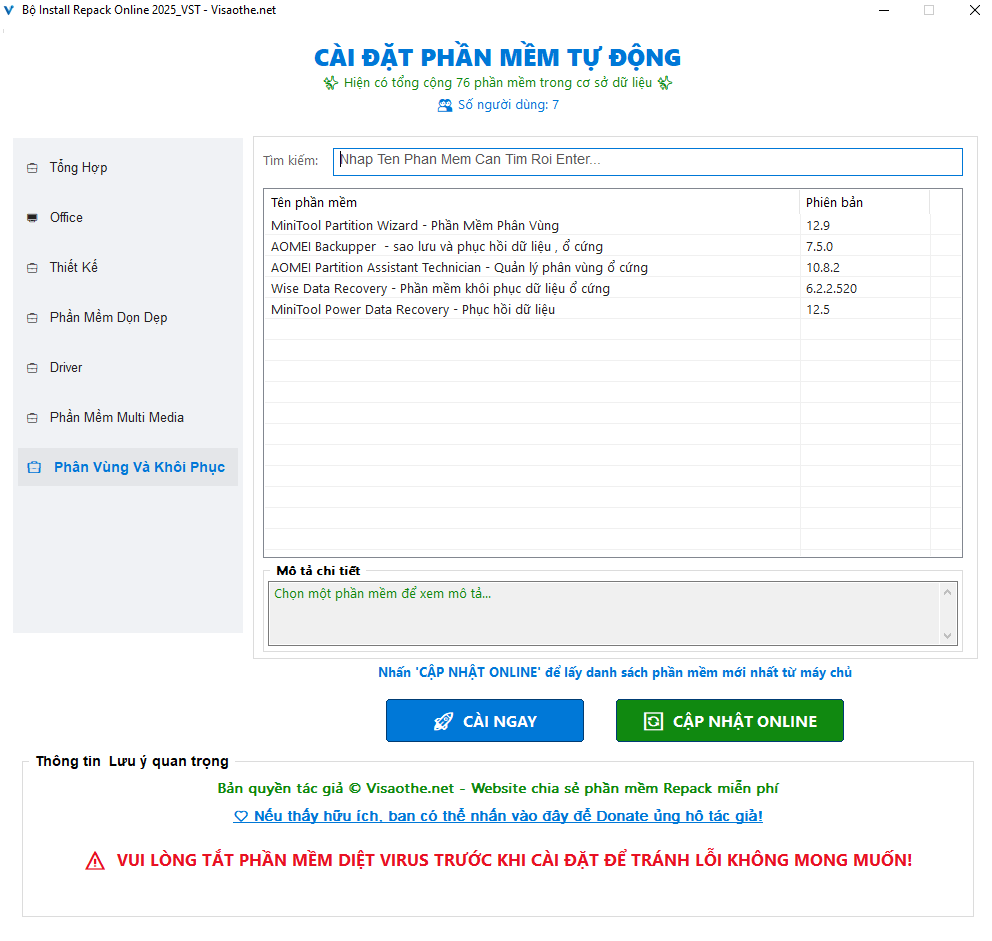Click the Bản quyền tác giả Visaothe.net text
Screen dimensions: 992x941
[x=498, y=788]
